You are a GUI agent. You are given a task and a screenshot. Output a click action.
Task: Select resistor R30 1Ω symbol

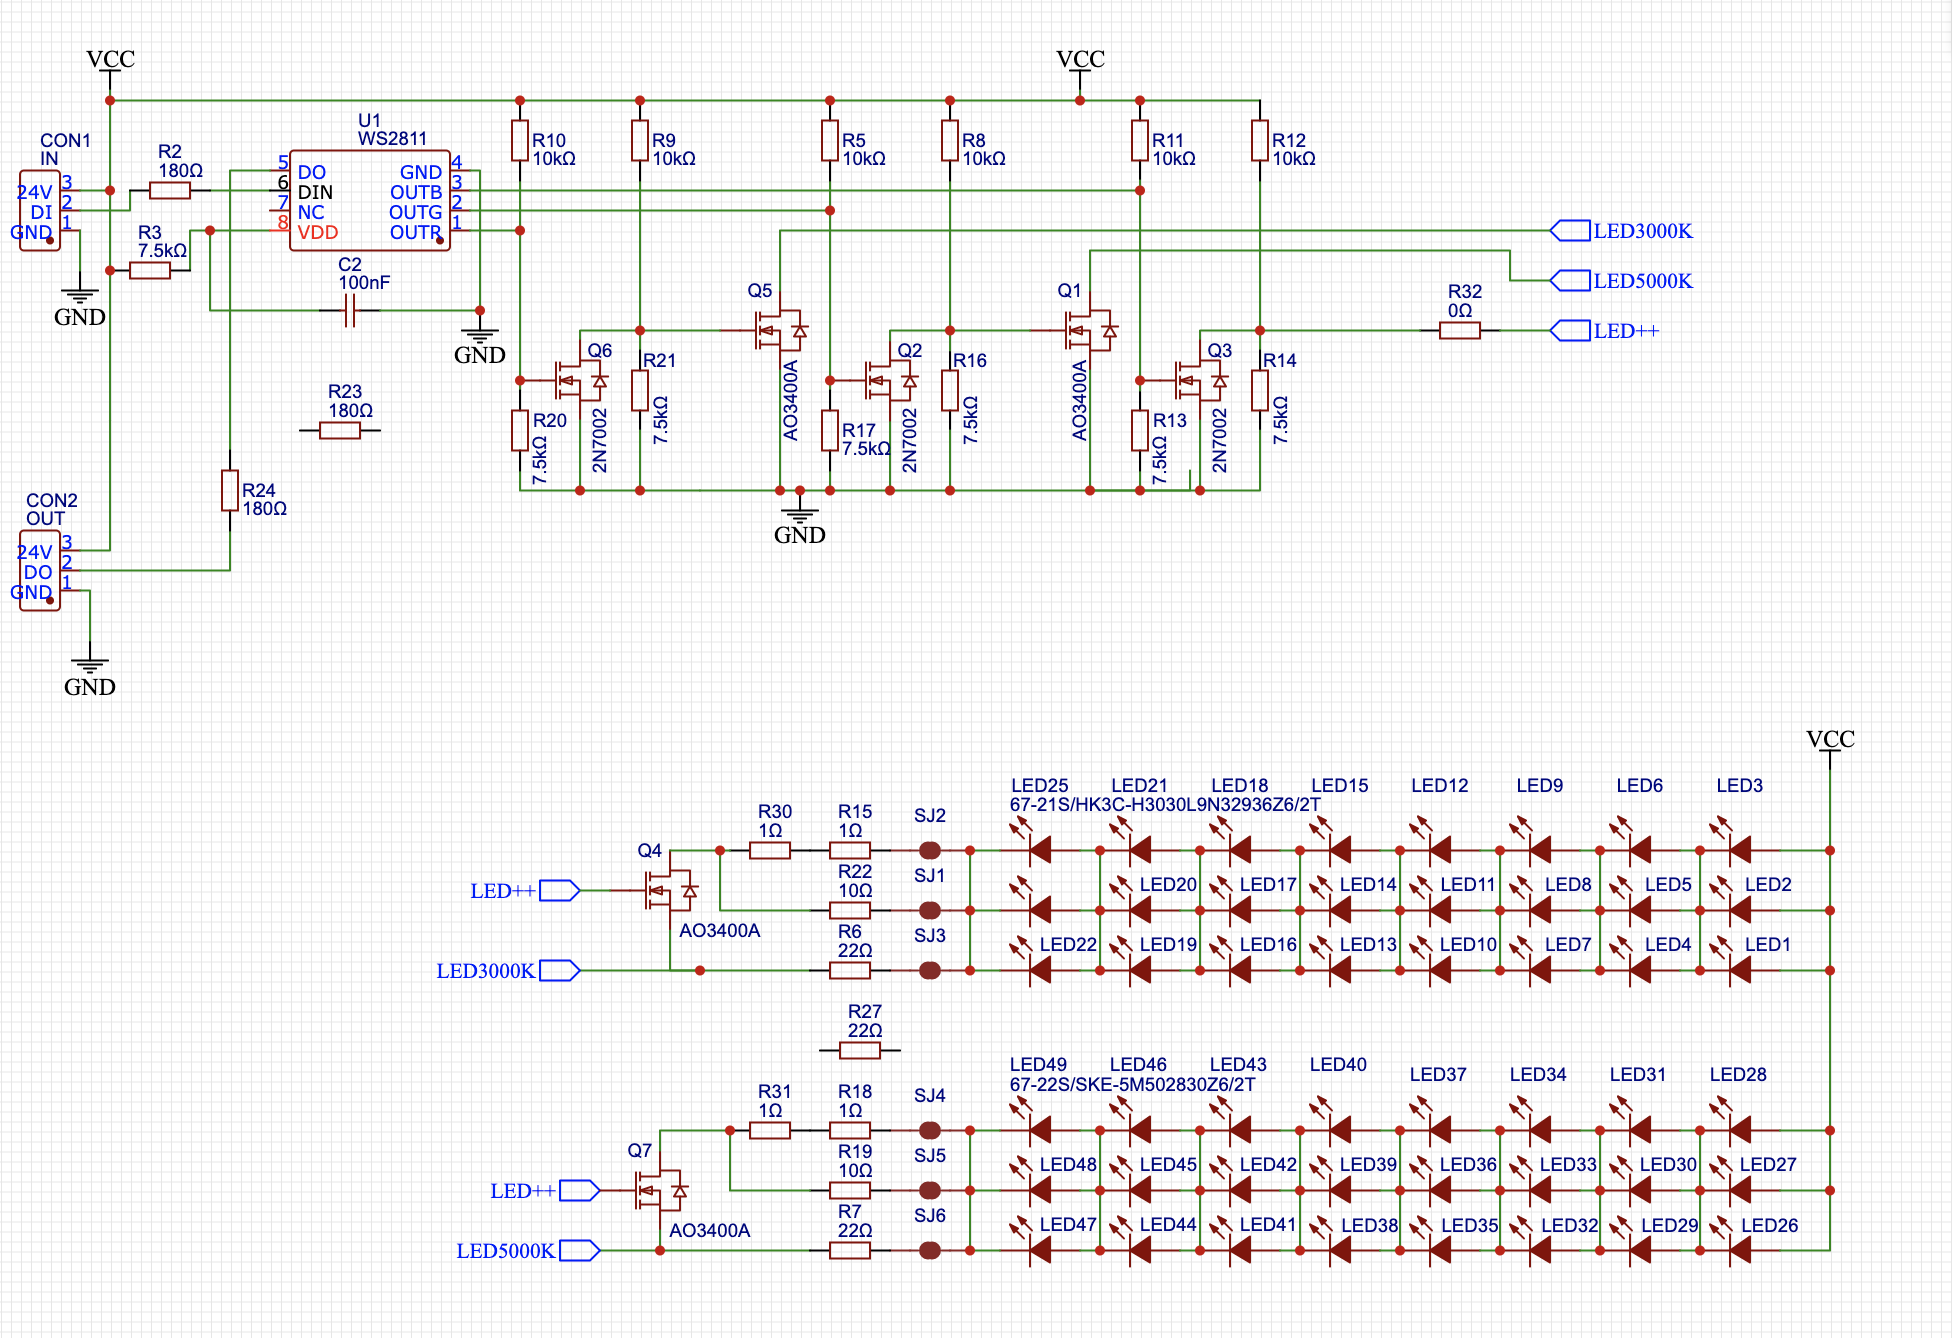click(770, 850)
